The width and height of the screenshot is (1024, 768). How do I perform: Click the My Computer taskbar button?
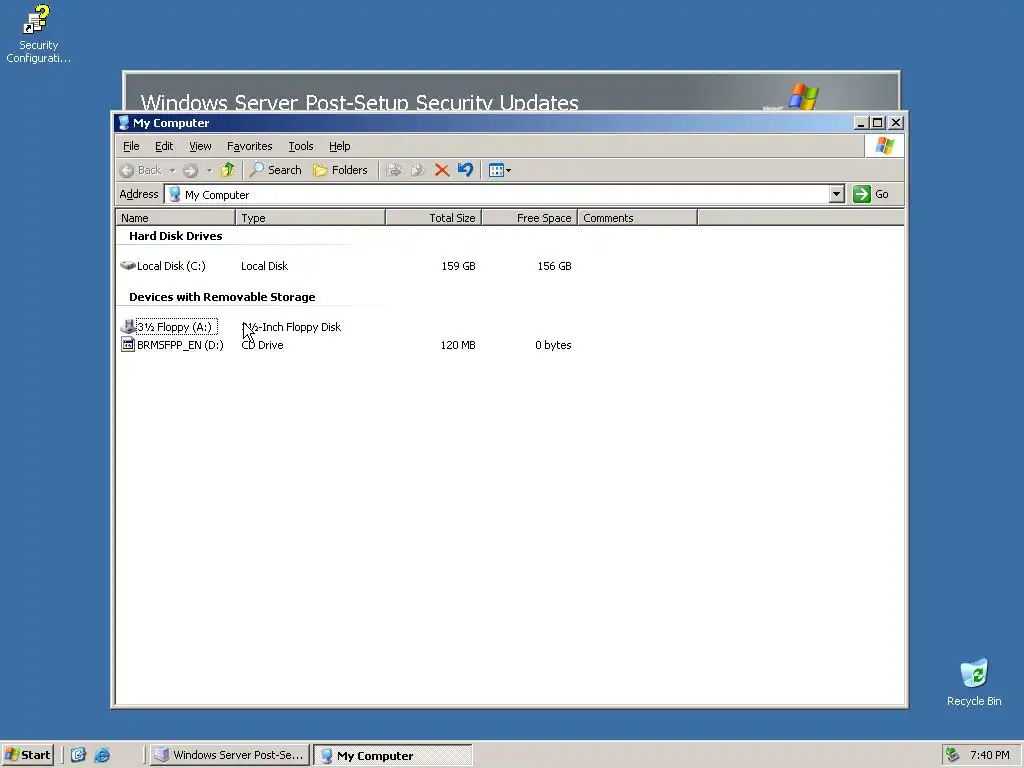tap(392, 756)
